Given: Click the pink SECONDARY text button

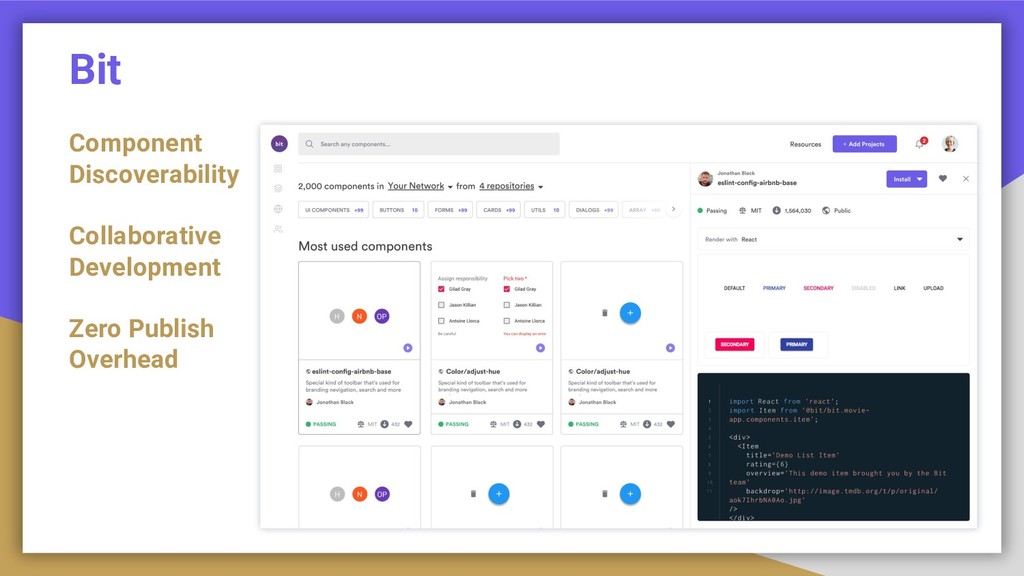Looking at the screenshot, I should point(818,288).
